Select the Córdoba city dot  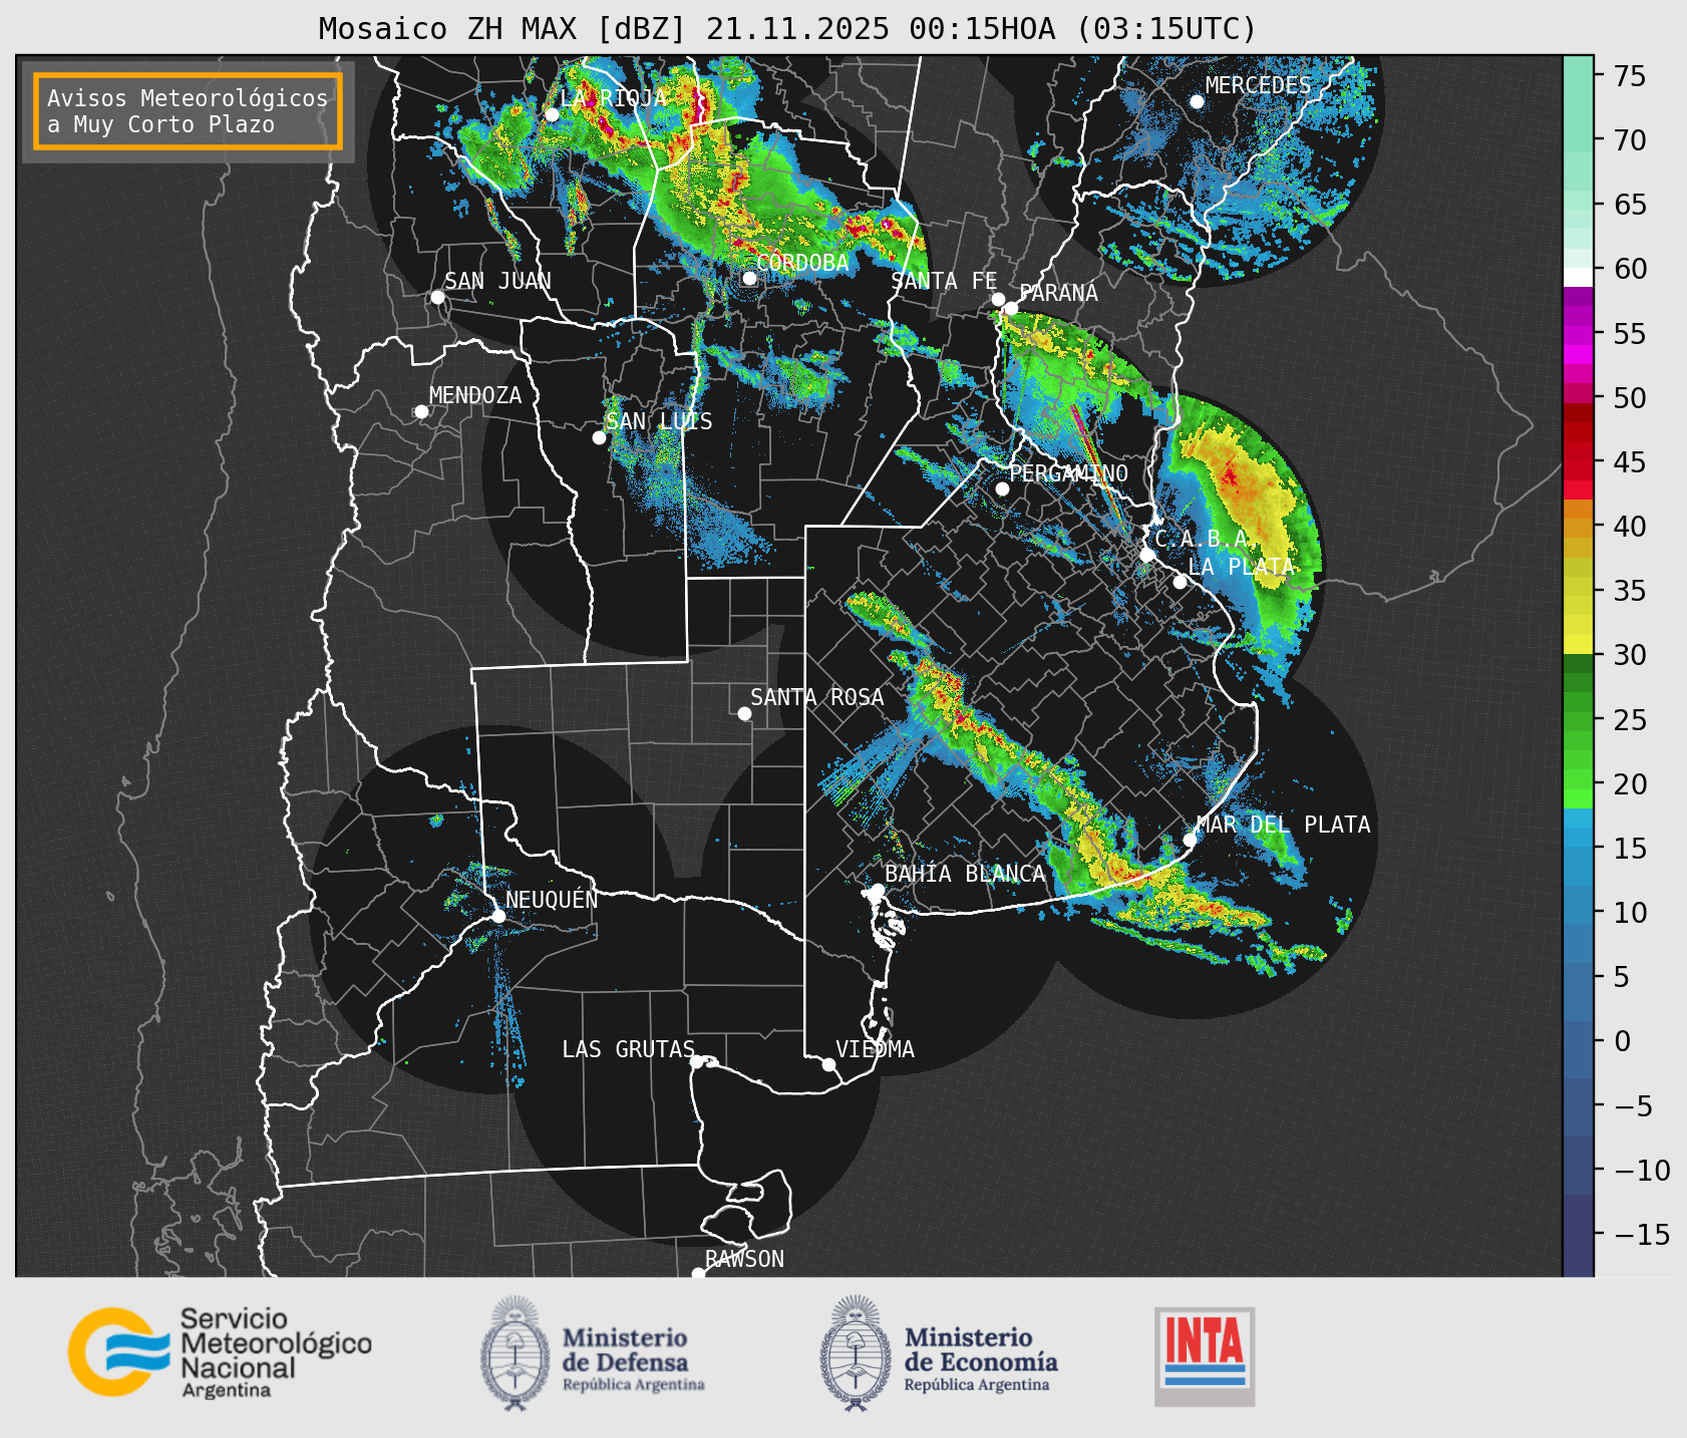click(750, 278)
